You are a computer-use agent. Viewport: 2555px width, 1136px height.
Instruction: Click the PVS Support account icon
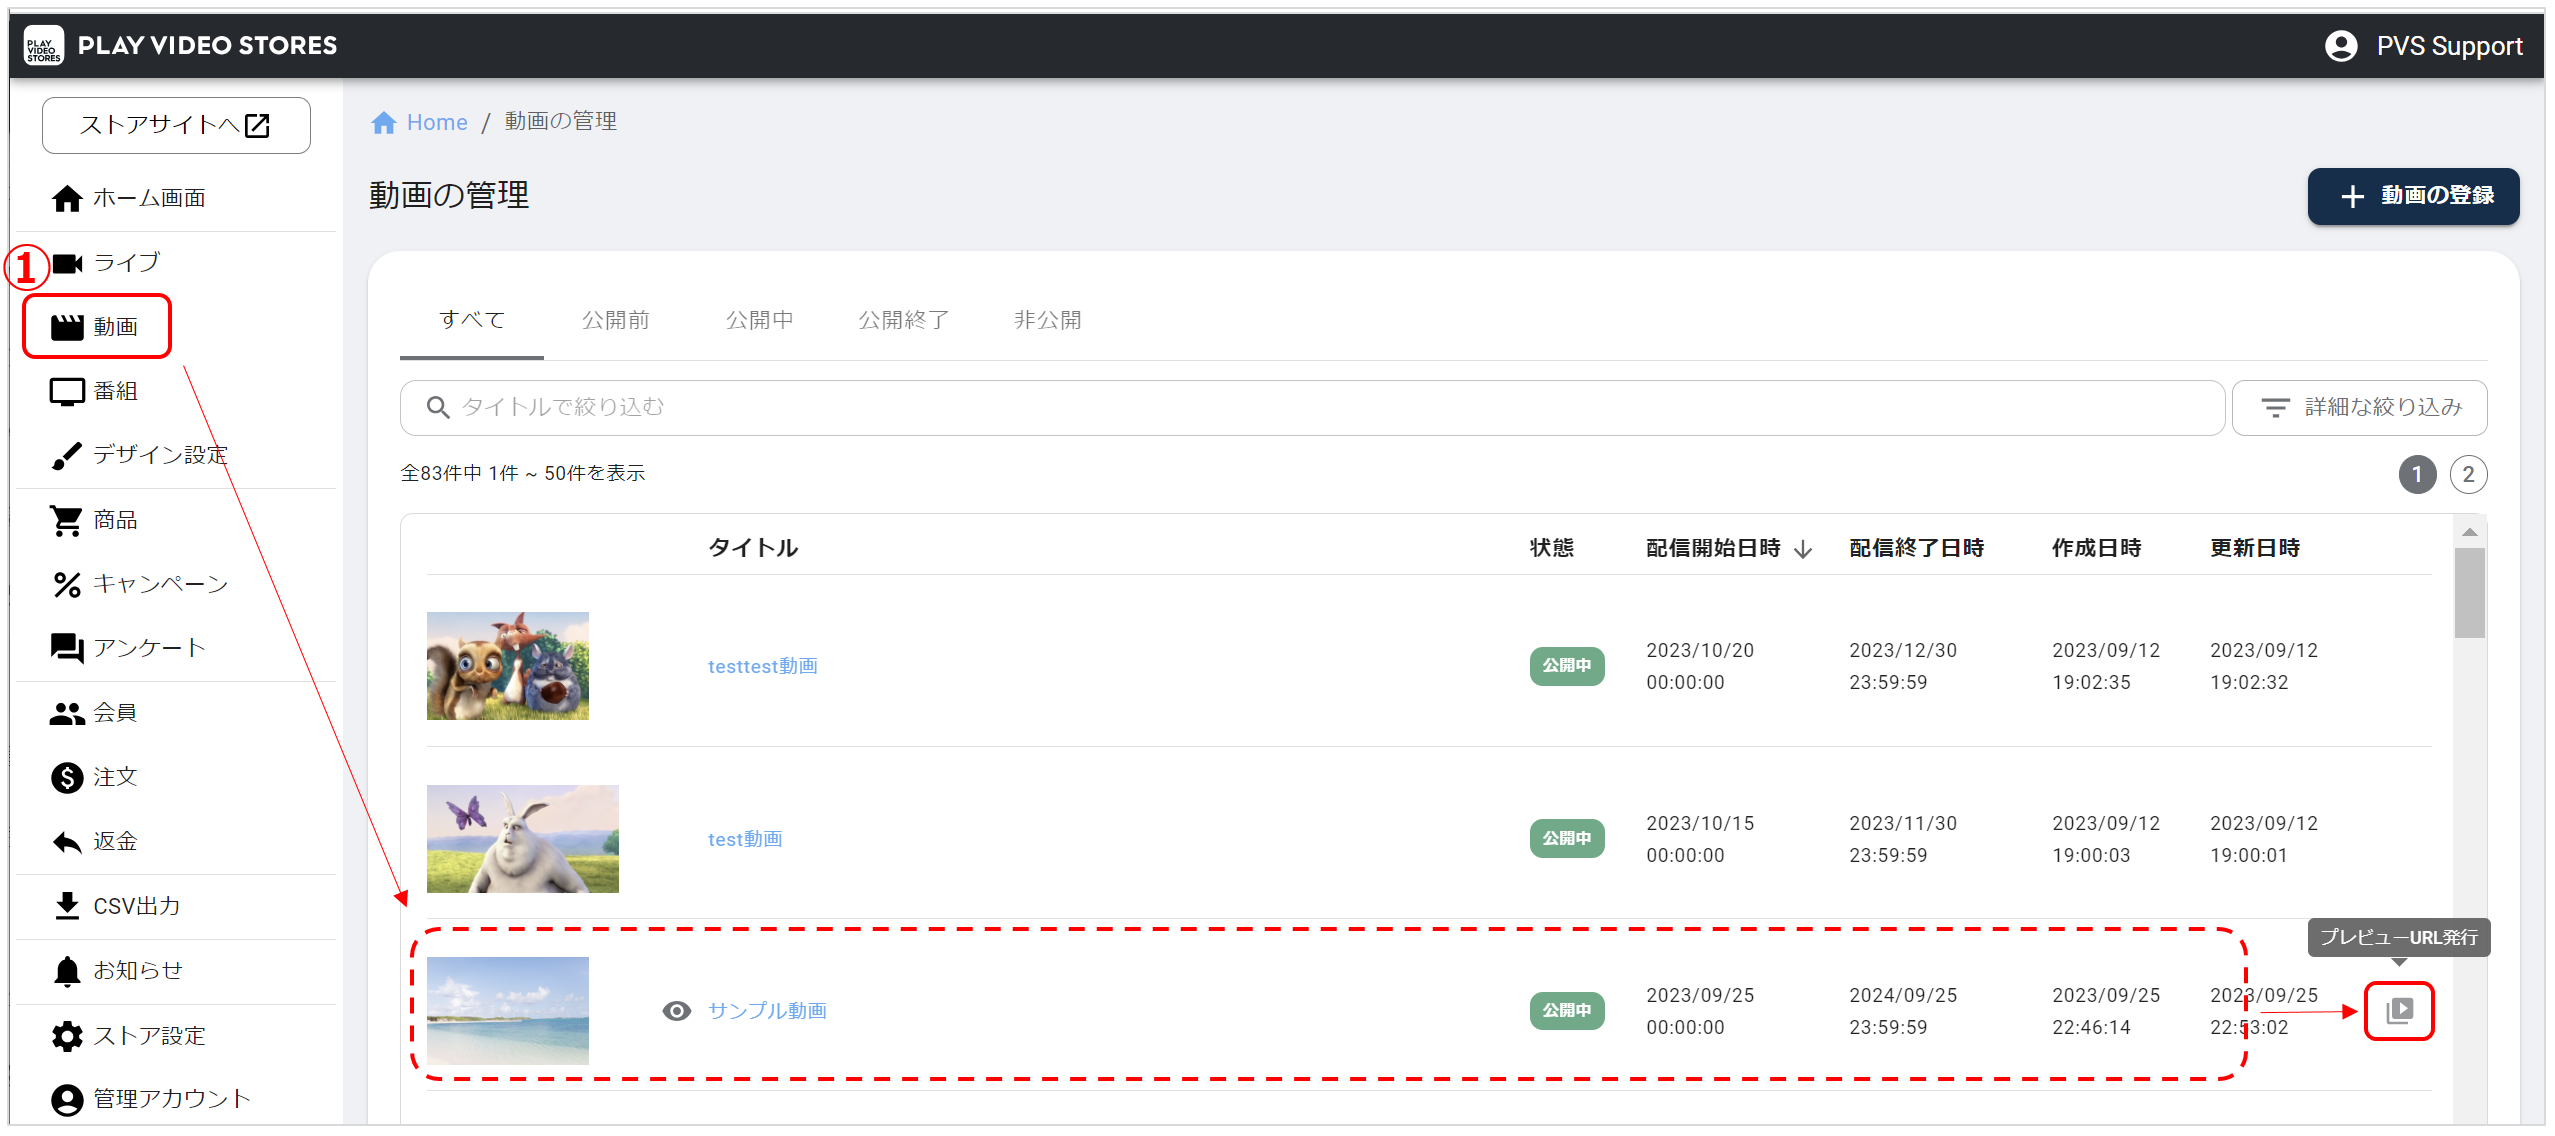coord(2340,46)
